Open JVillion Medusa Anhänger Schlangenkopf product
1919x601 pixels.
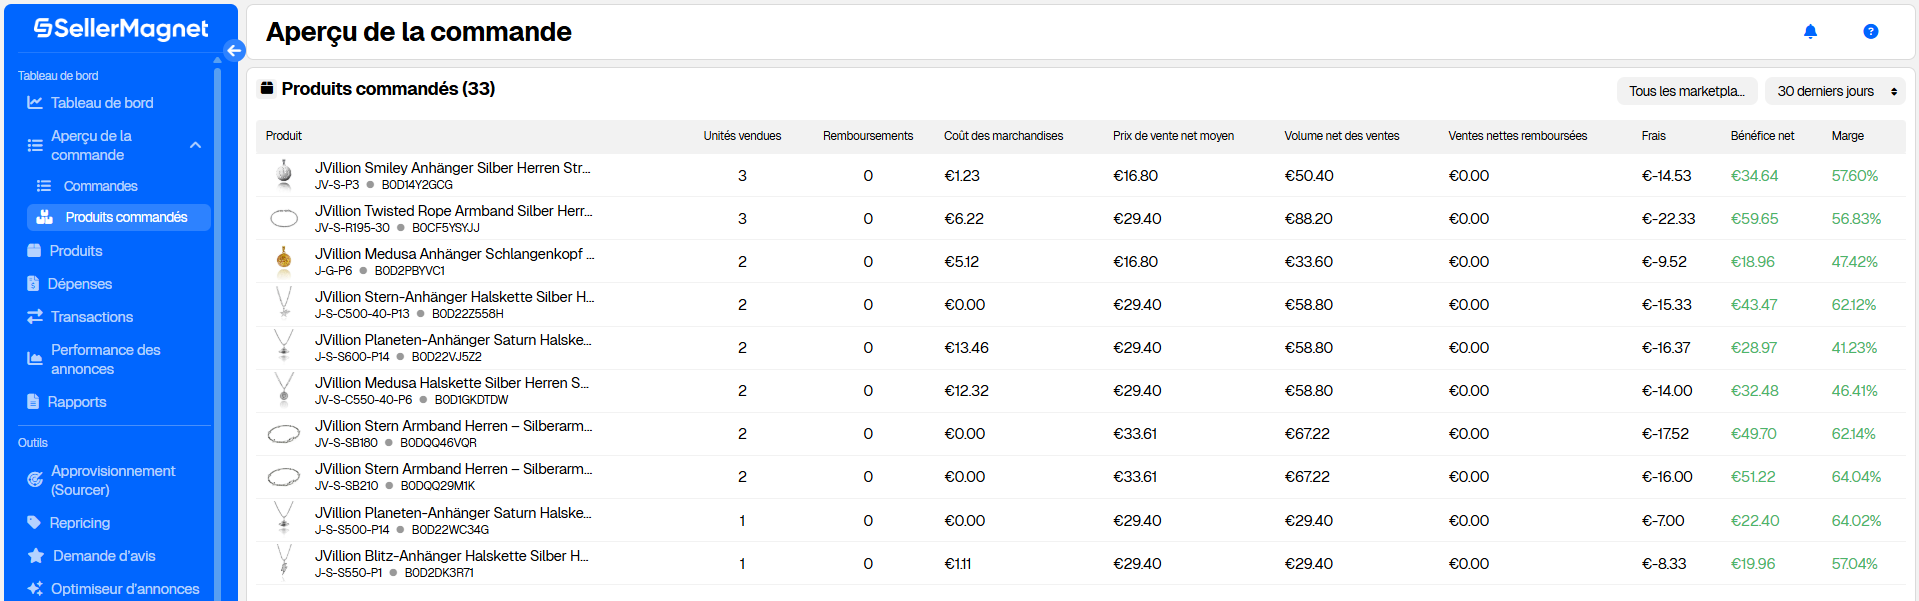click(x=454, y=254)
